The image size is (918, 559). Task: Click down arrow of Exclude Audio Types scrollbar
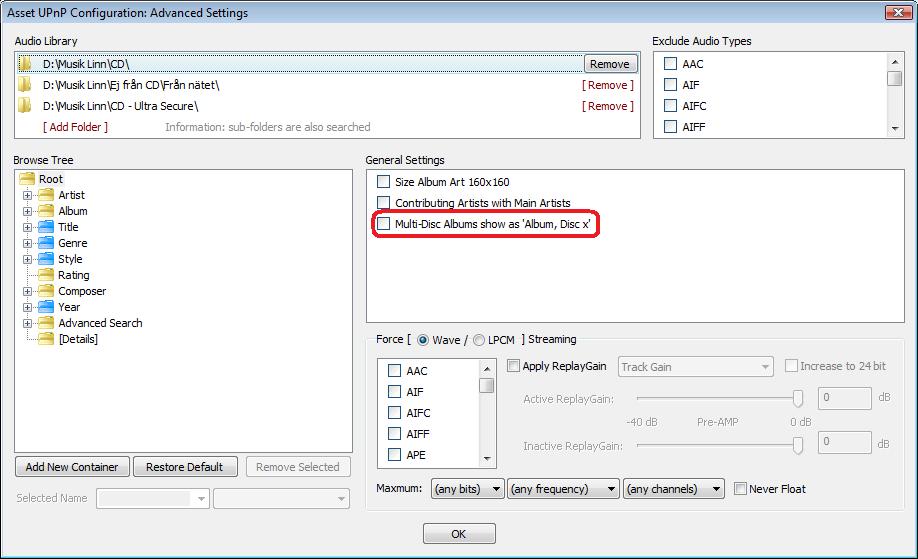point(895,128)
